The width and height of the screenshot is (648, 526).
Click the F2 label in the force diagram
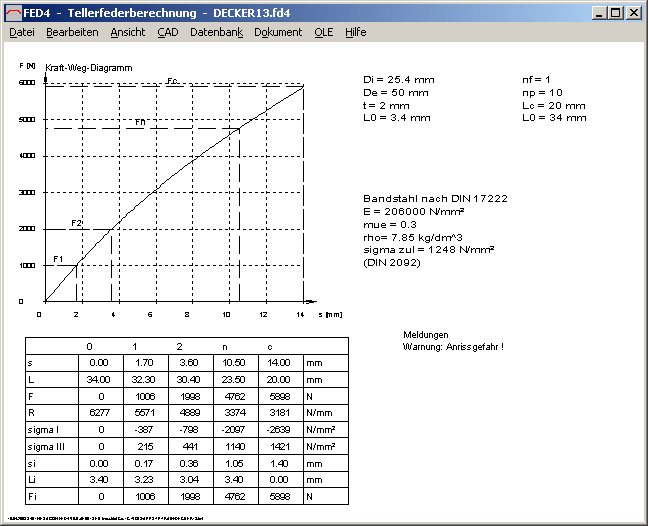pyautogui.click(x=76, y=222)
